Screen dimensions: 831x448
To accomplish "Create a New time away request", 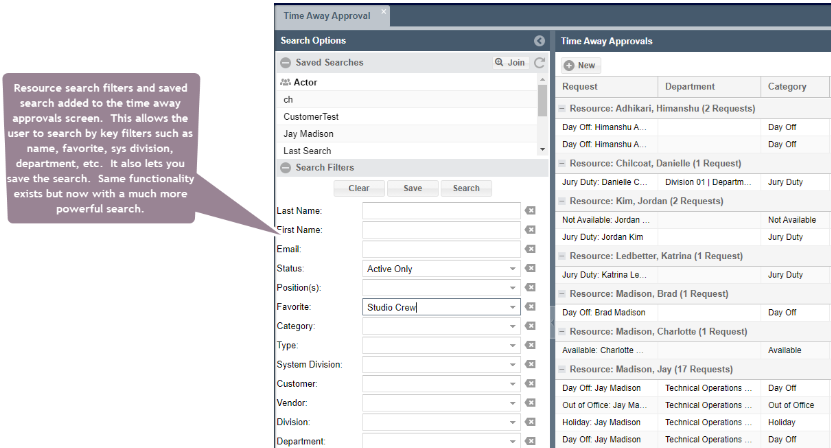I will pyautogui.click(x=580, y=65).
